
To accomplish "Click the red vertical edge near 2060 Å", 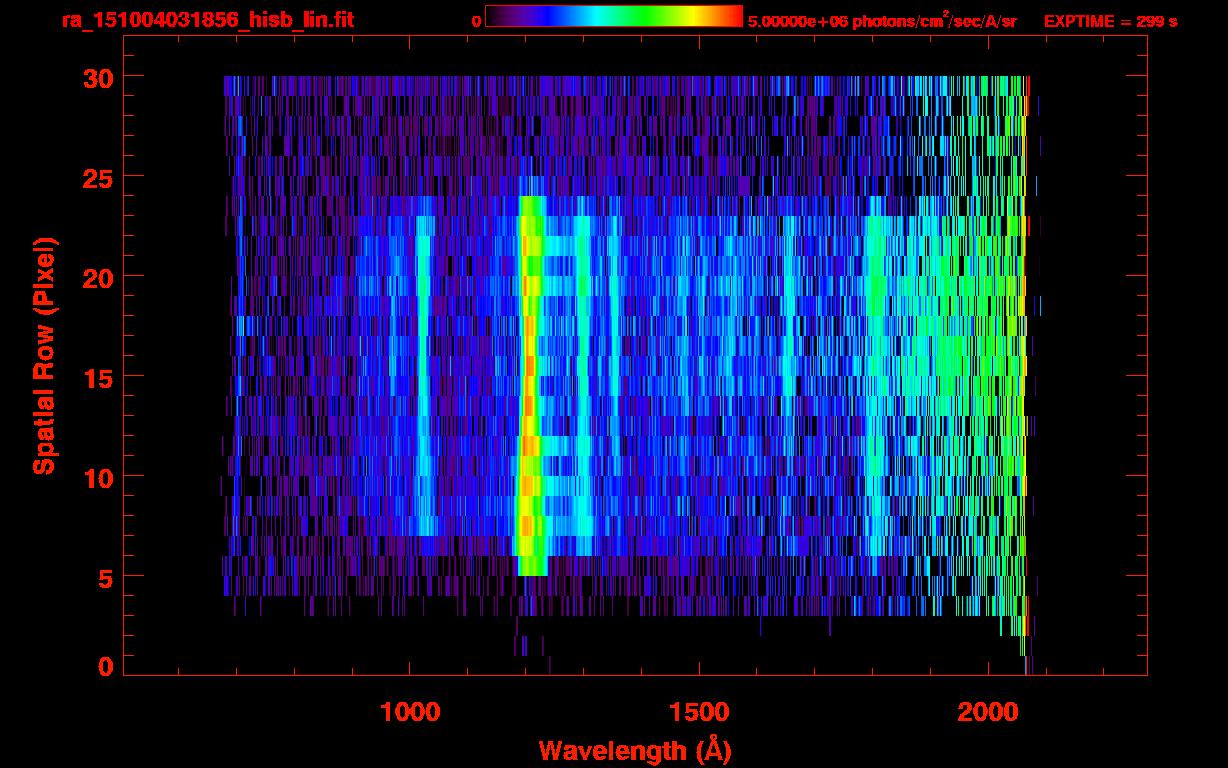I will [x=1027, y=300].
